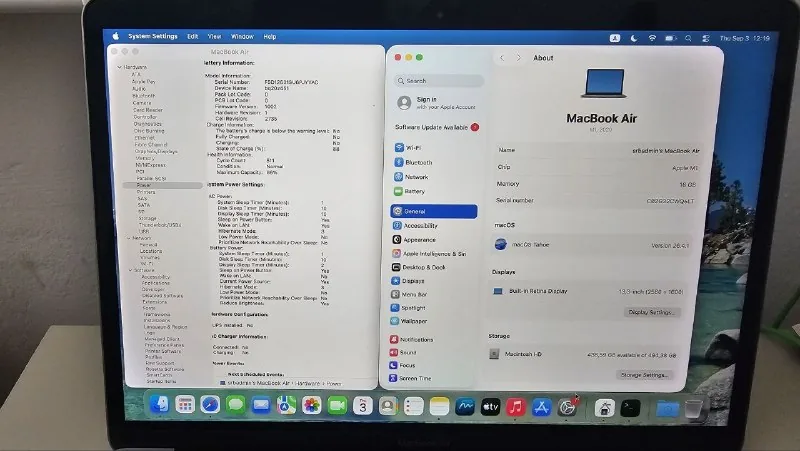This screenshot has height=451, width=800.
Task: Open Notes app in Dock
Action: coord(439,407)
